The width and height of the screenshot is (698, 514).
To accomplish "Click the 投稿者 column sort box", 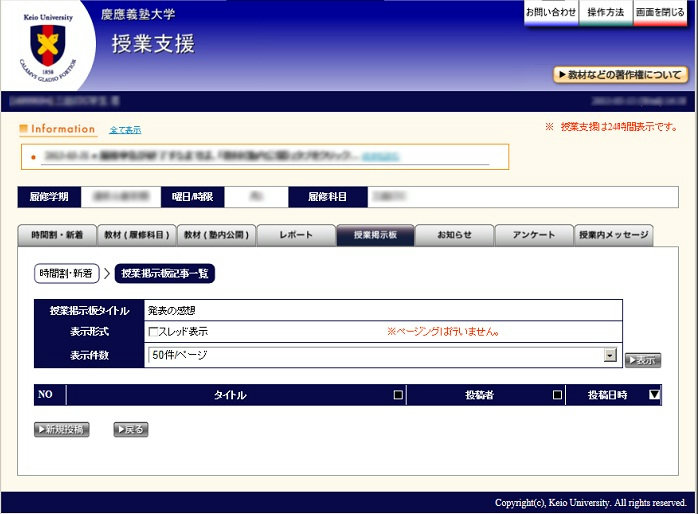I will (557, 395).
